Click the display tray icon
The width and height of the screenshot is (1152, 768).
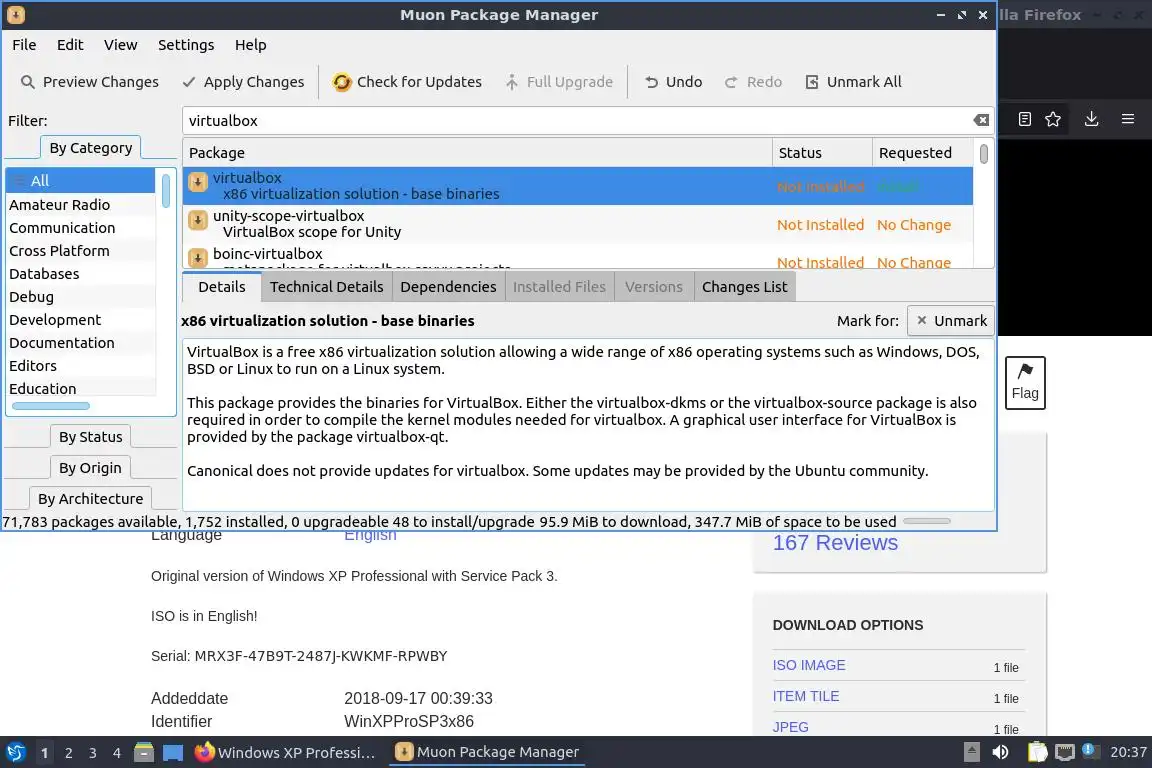click(1065, 752)
